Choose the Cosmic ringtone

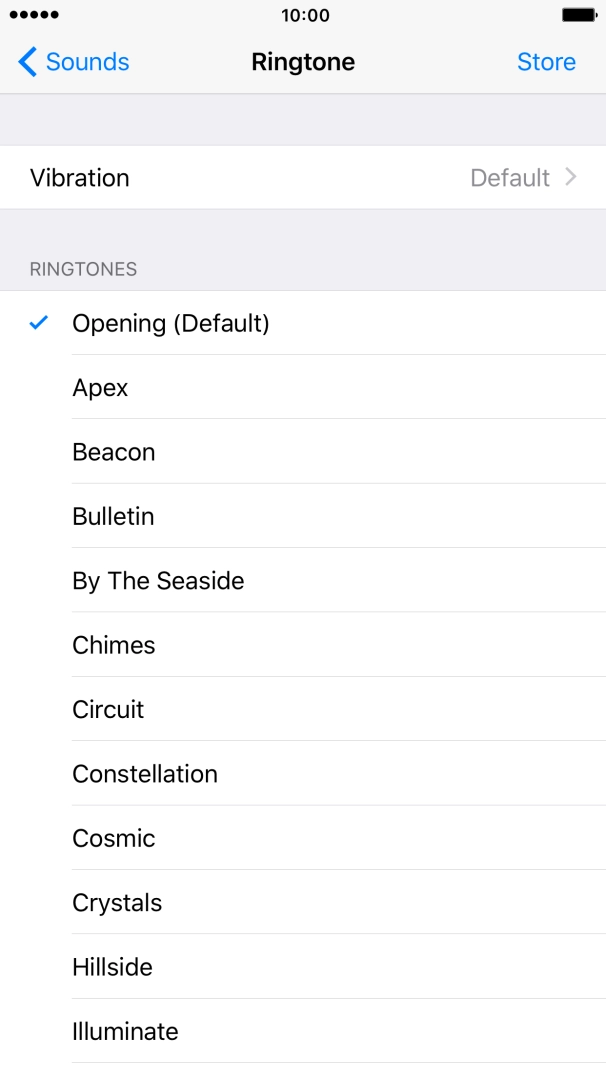click(x=113, y=838)
